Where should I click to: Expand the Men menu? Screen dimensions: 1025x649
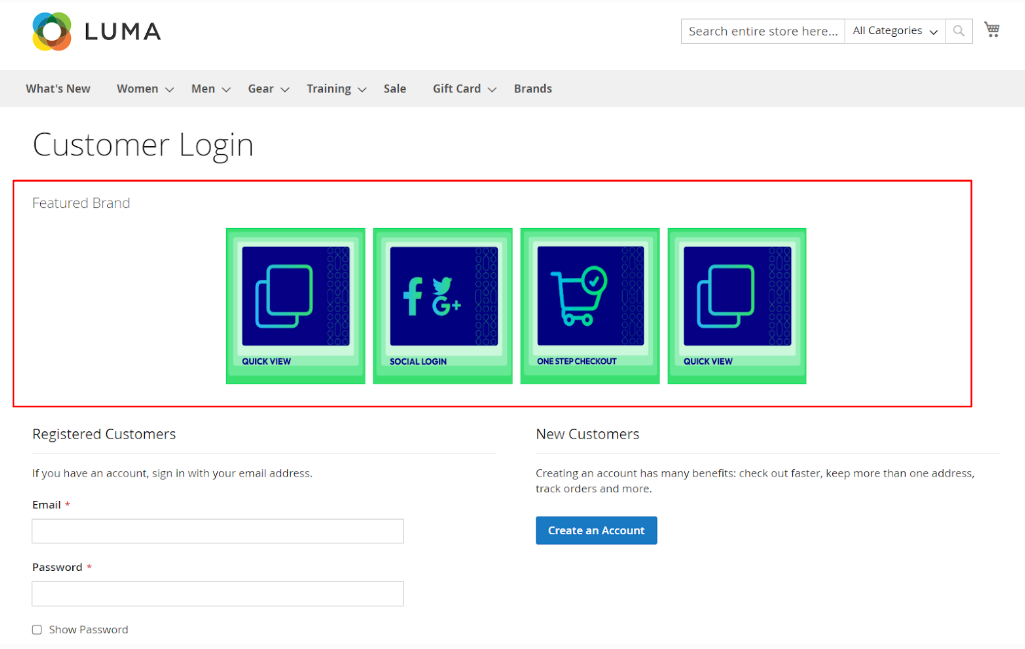point(210,89)
